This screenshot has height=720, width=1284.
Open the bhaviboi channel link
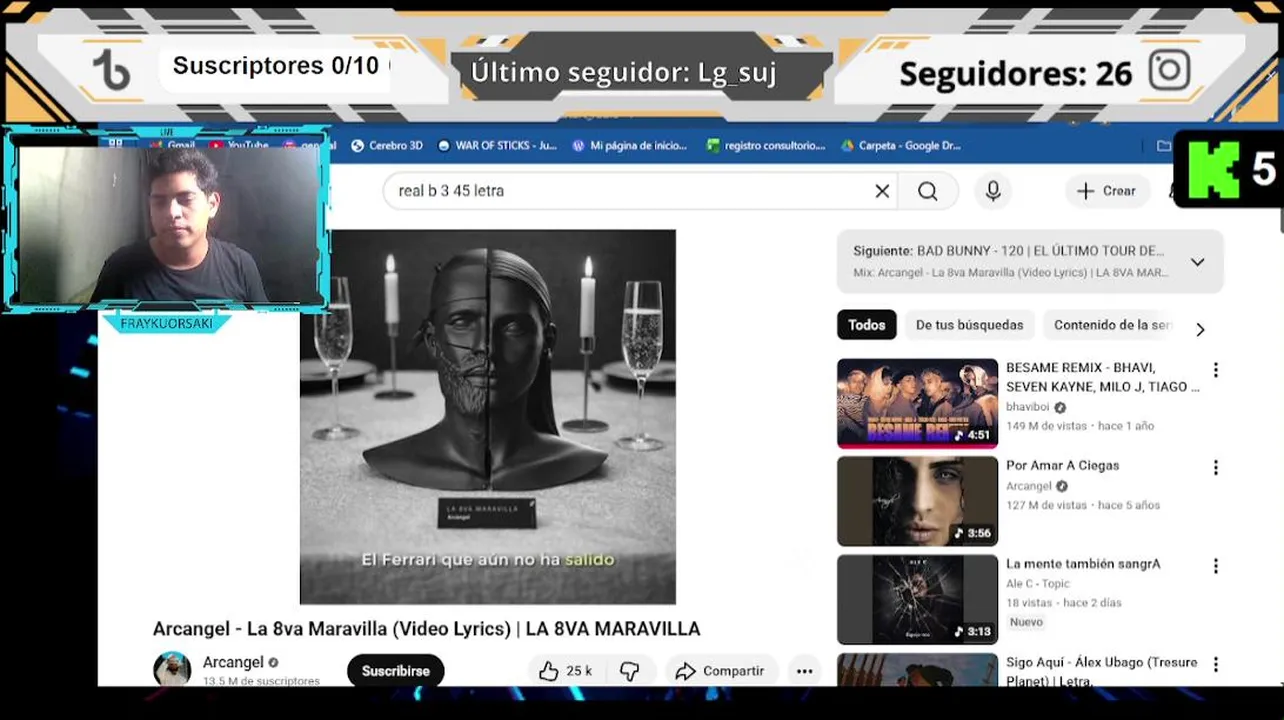click(1027, 407)
